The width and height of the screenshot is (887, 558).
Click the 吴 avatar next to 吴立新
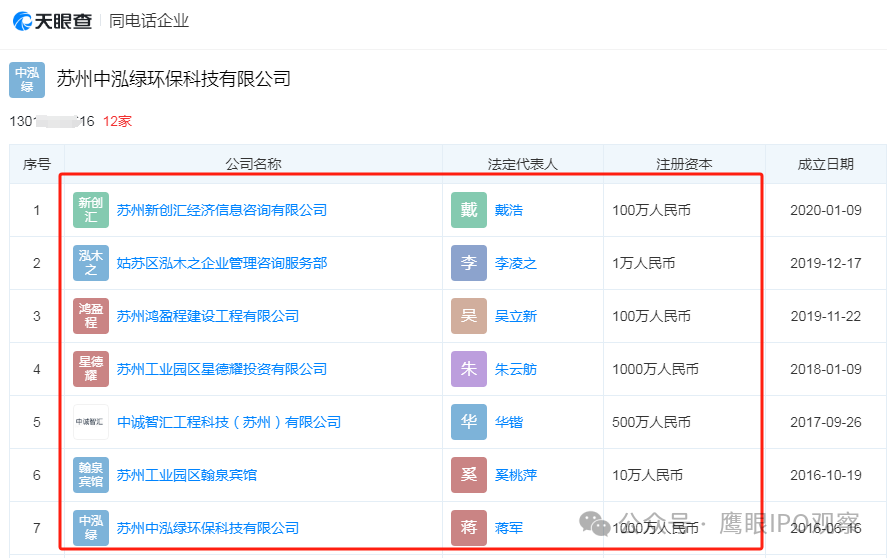pos(468,316)
